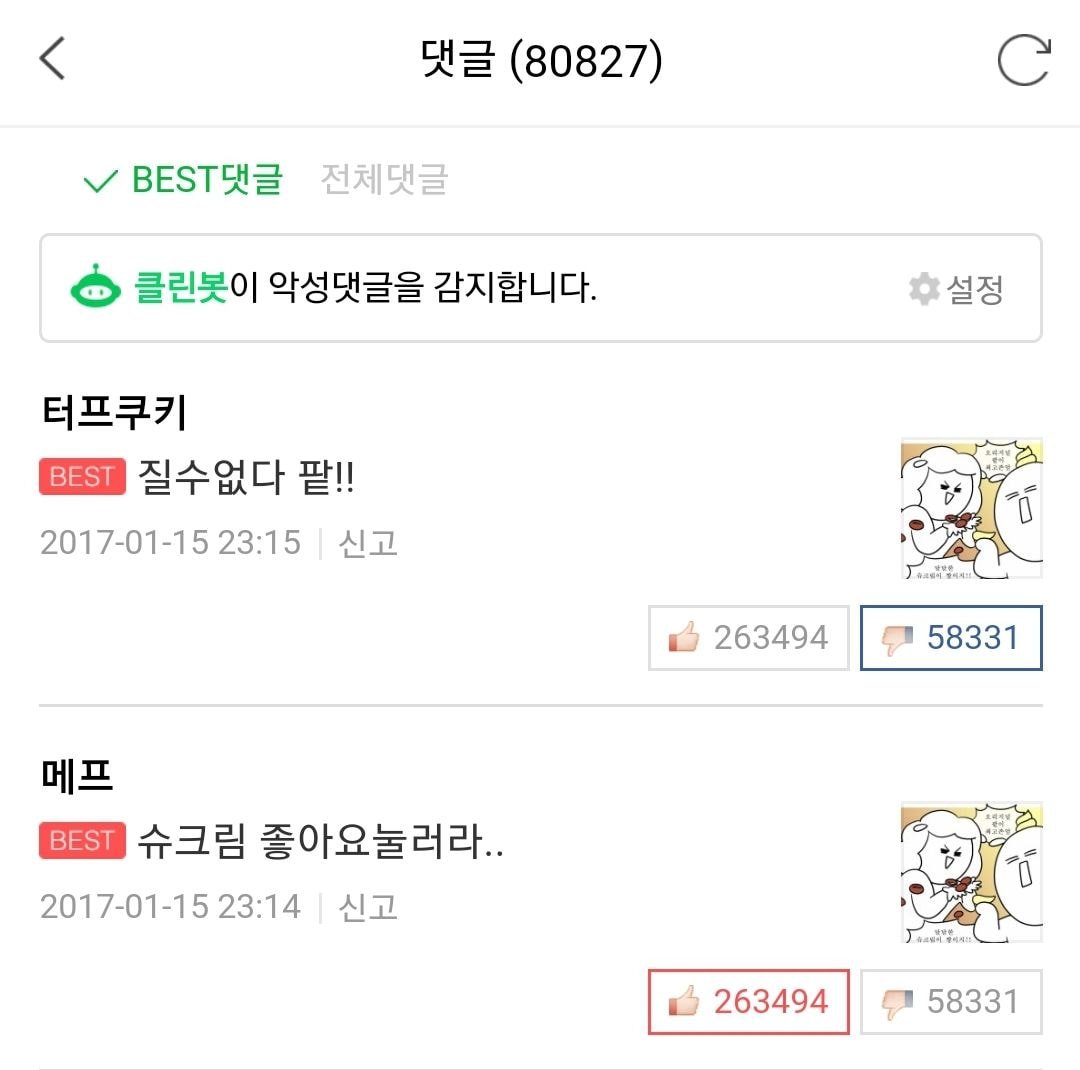Toggle like on the 메프 comment

(748, 1002)
